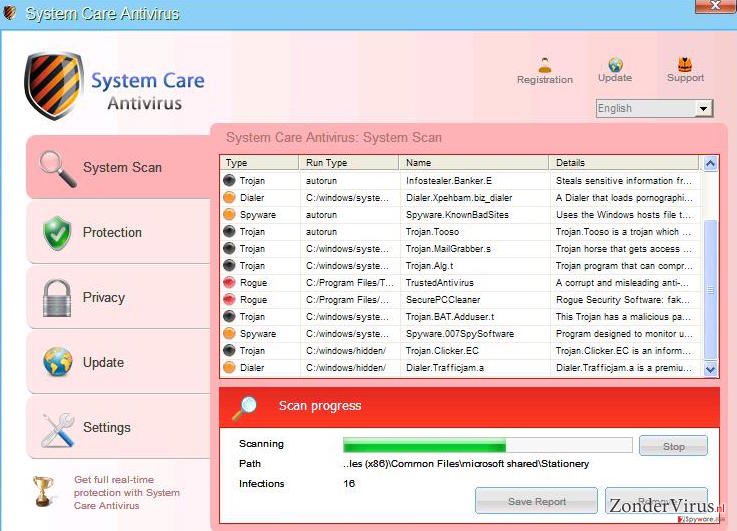Viewport: 737px width, 531px height.
Task: Click the orange icon of Dialer.Xpehbam.biz_dialer row
Action: [229, 197]
